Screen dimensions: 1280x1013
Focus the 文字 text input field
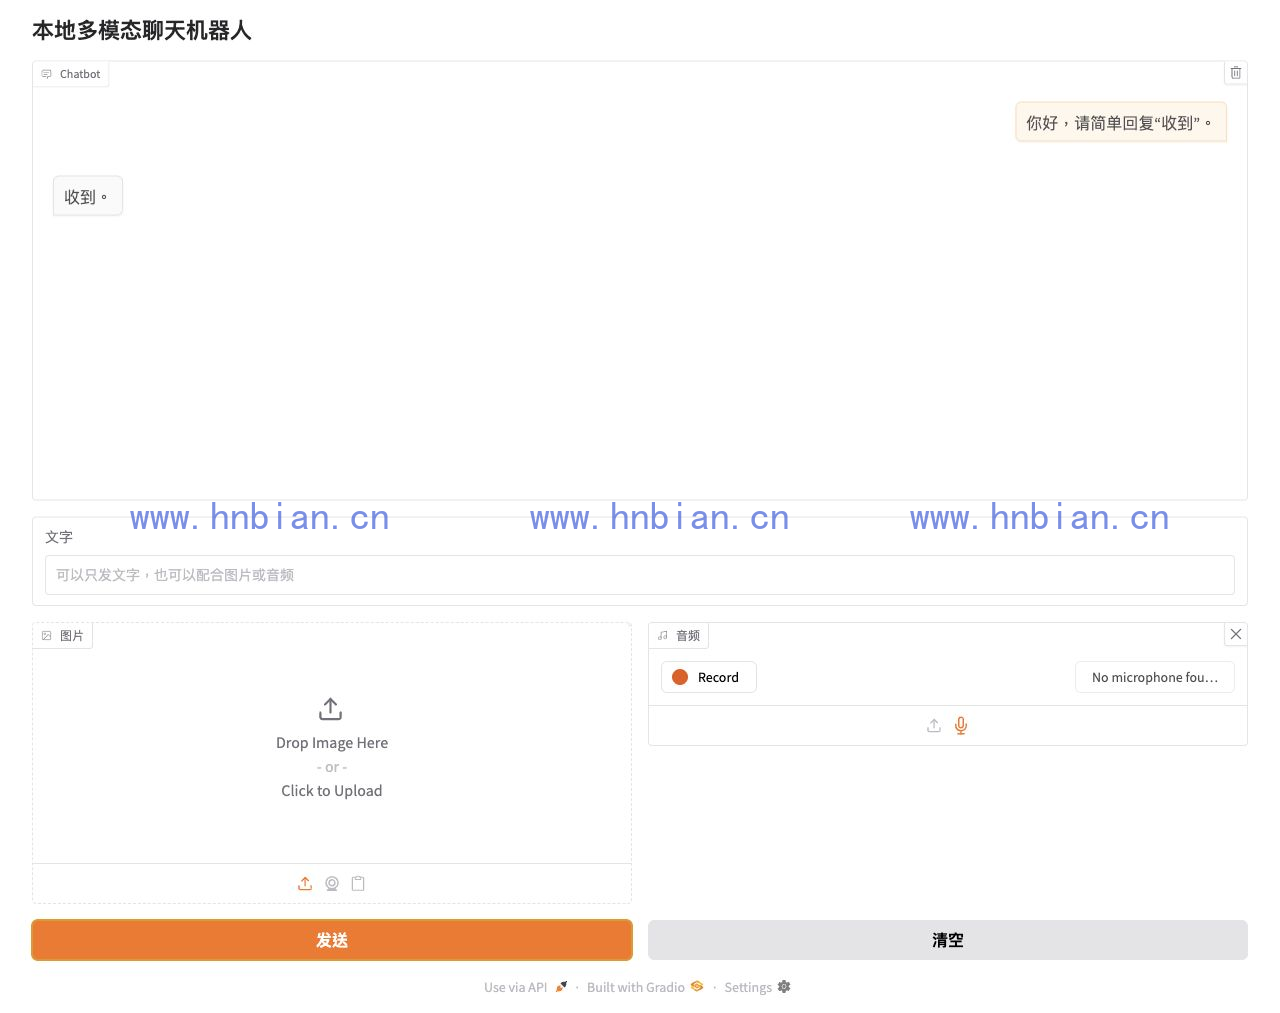[x=640, y=575]
